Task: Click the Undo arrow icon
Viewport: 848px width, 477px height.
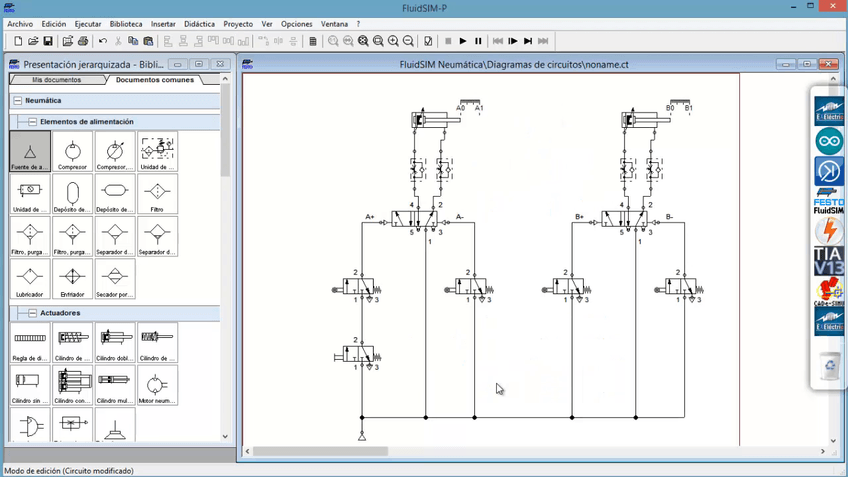Action: (x=102, y=41)
